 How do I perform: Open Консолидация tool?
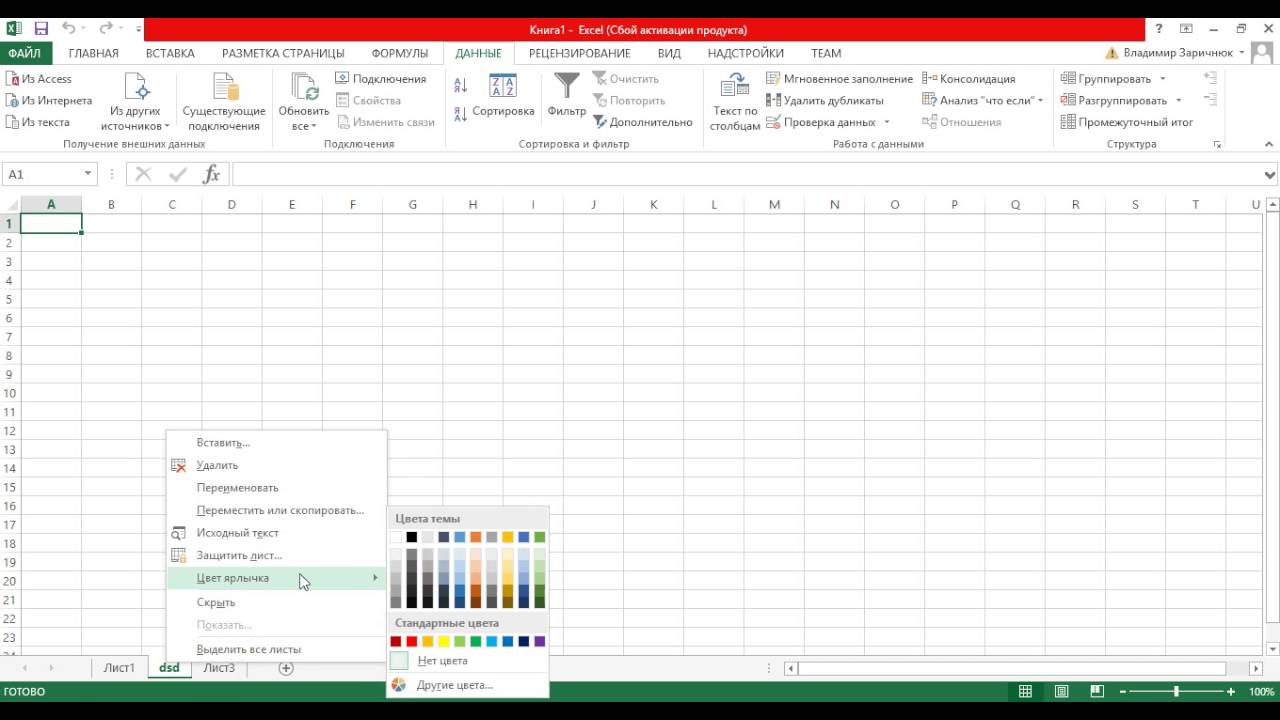click(968, 79)
